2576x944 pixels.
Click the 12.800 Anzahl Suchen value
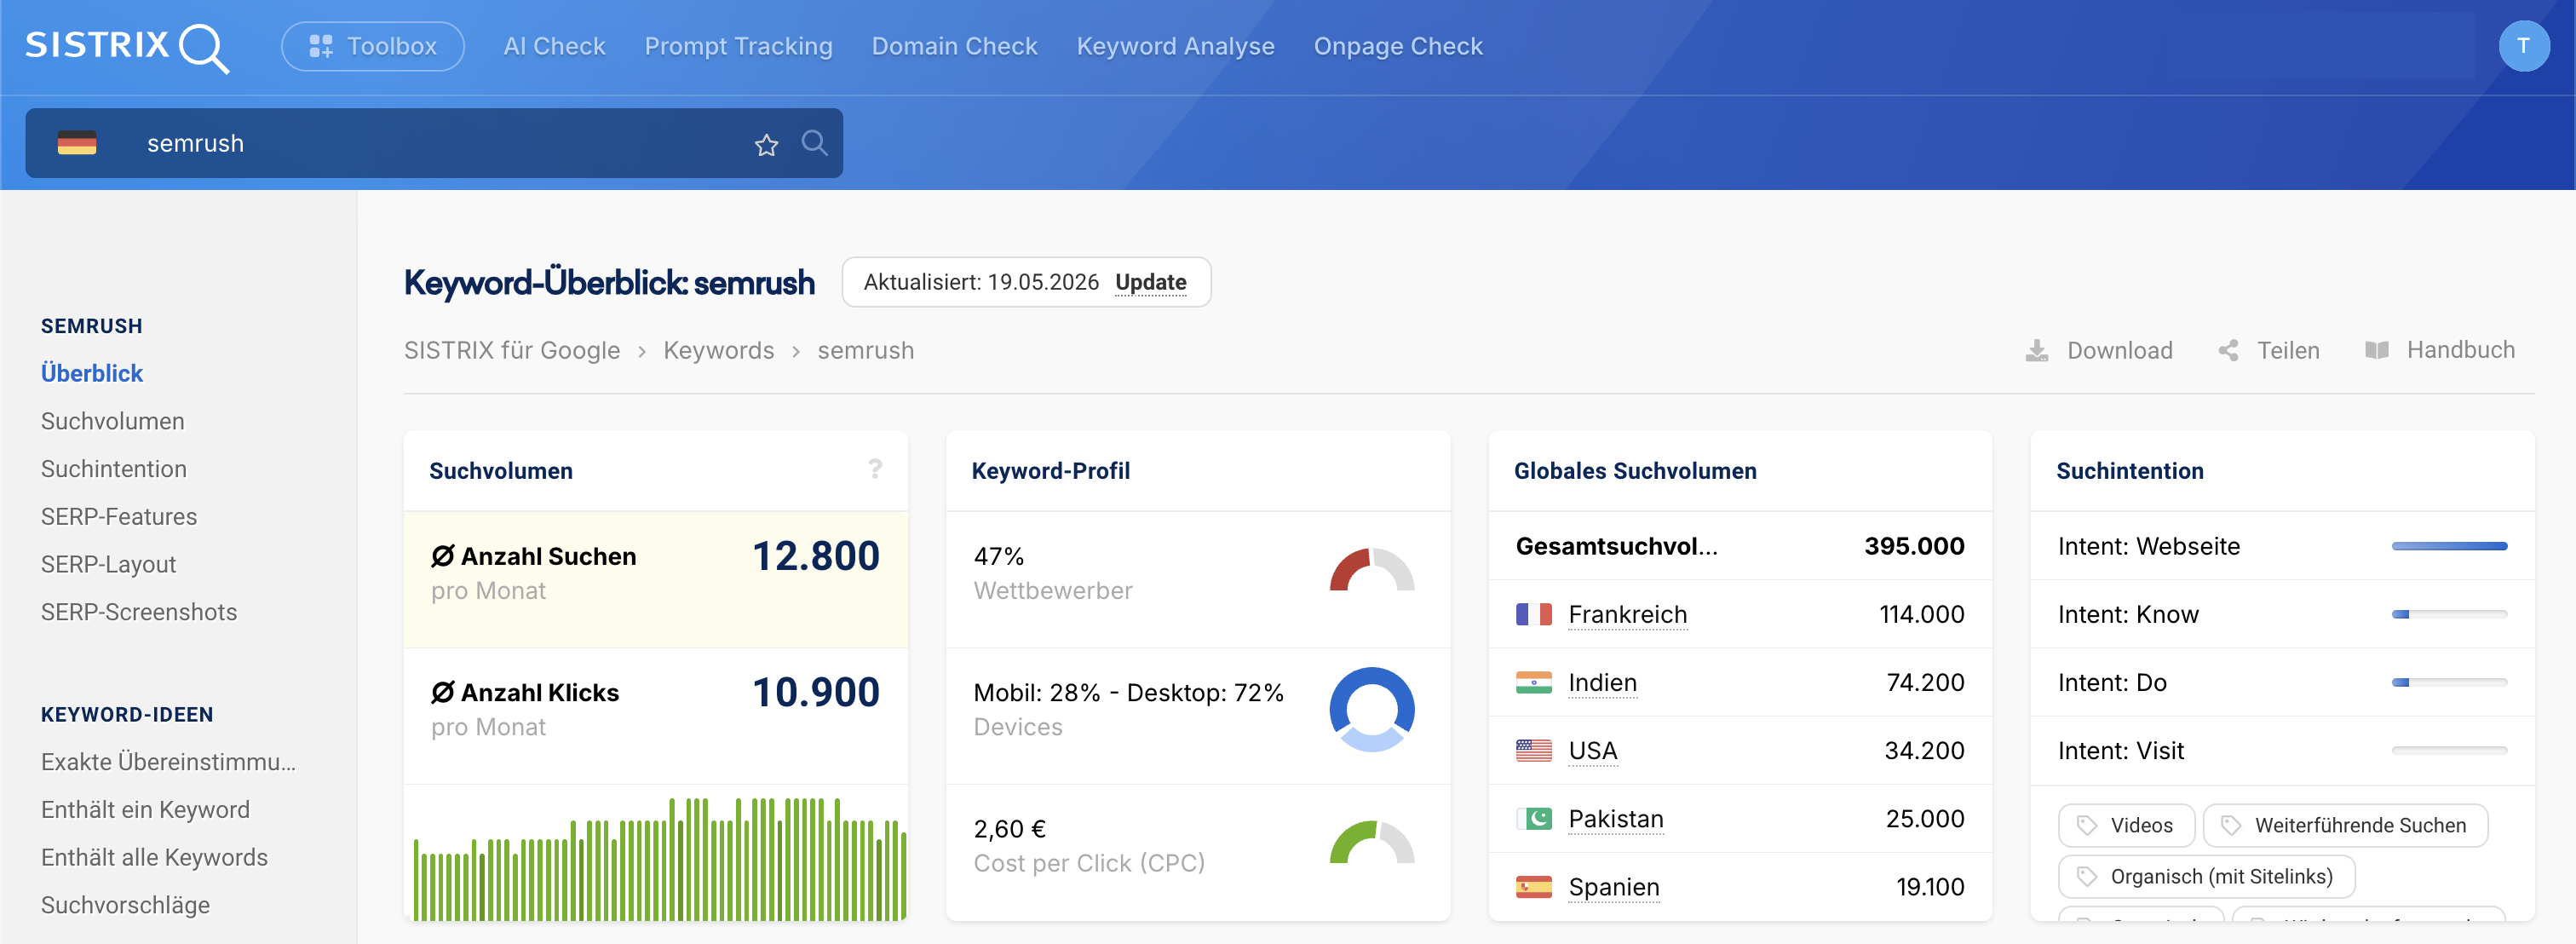(815, 556)
